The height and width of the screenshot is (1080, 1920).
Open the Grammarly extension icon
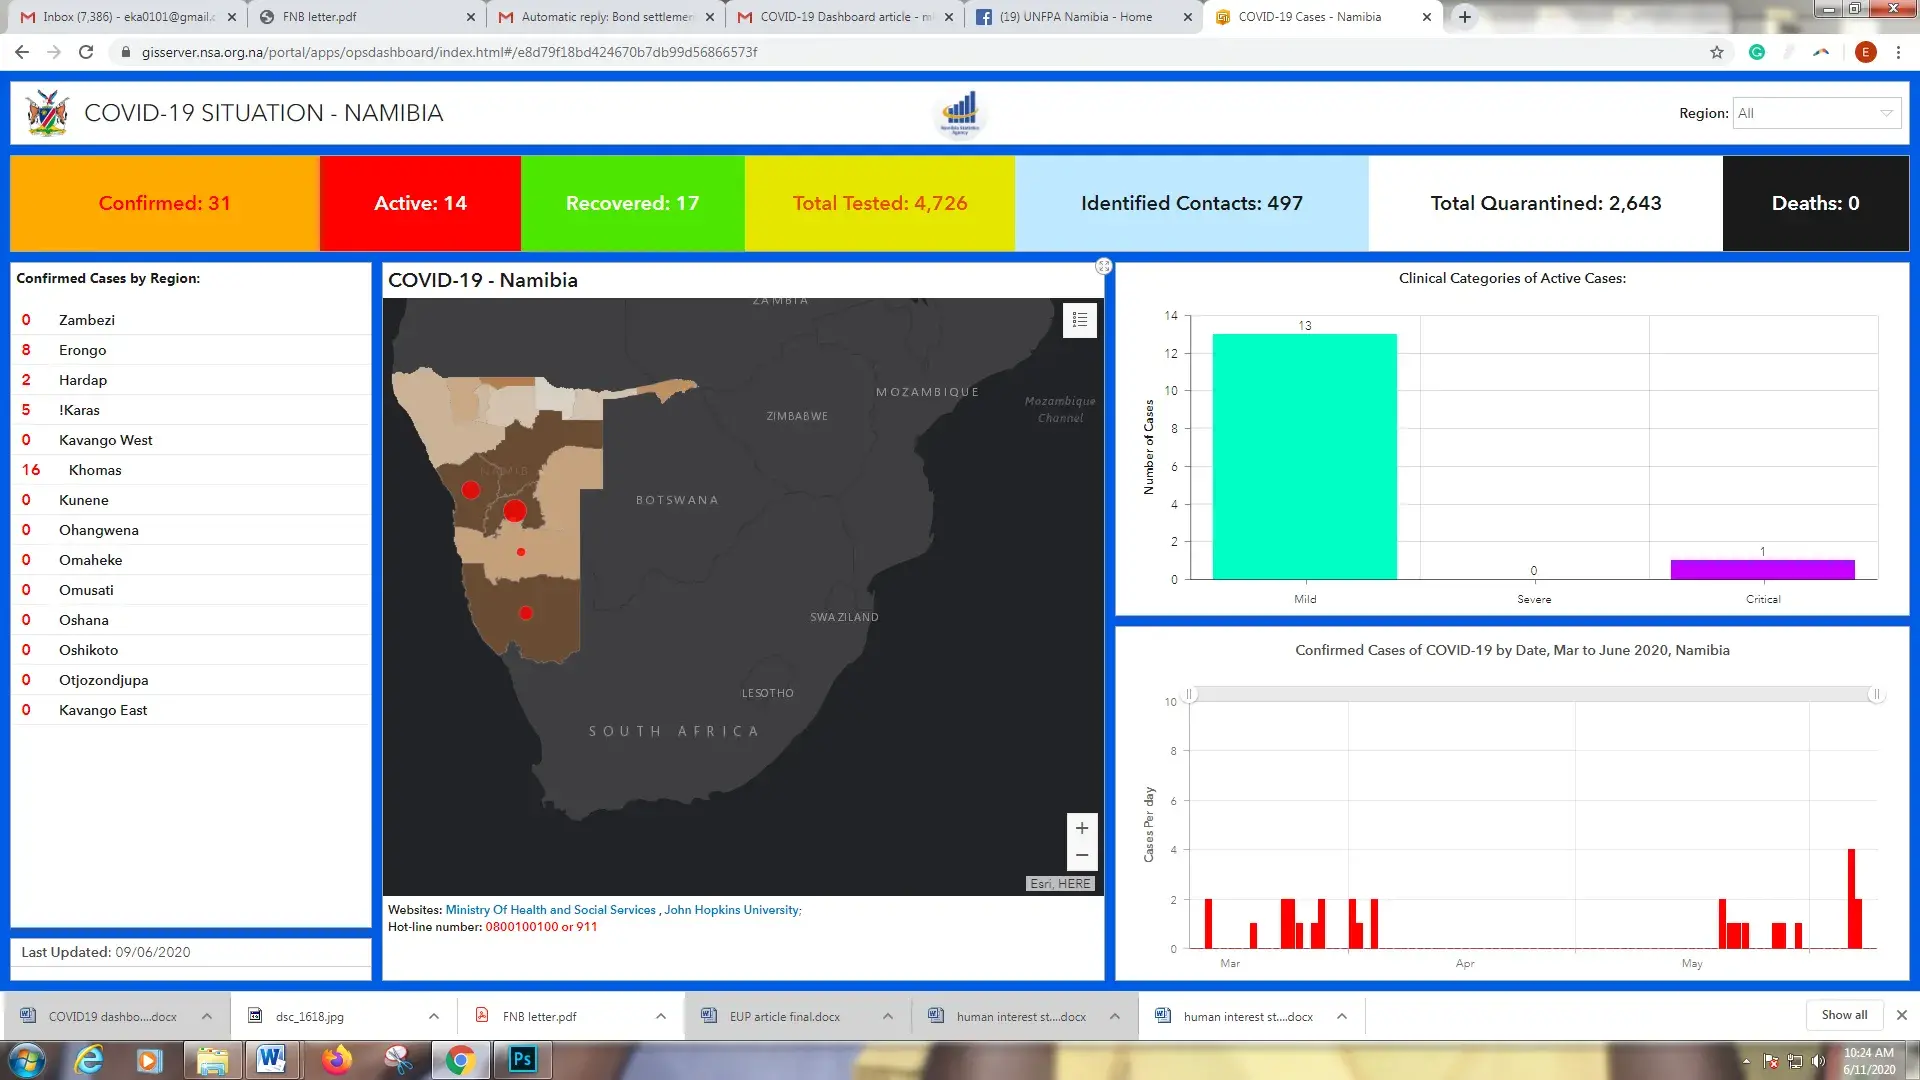pyautogui.click(x=1757, y=52)
